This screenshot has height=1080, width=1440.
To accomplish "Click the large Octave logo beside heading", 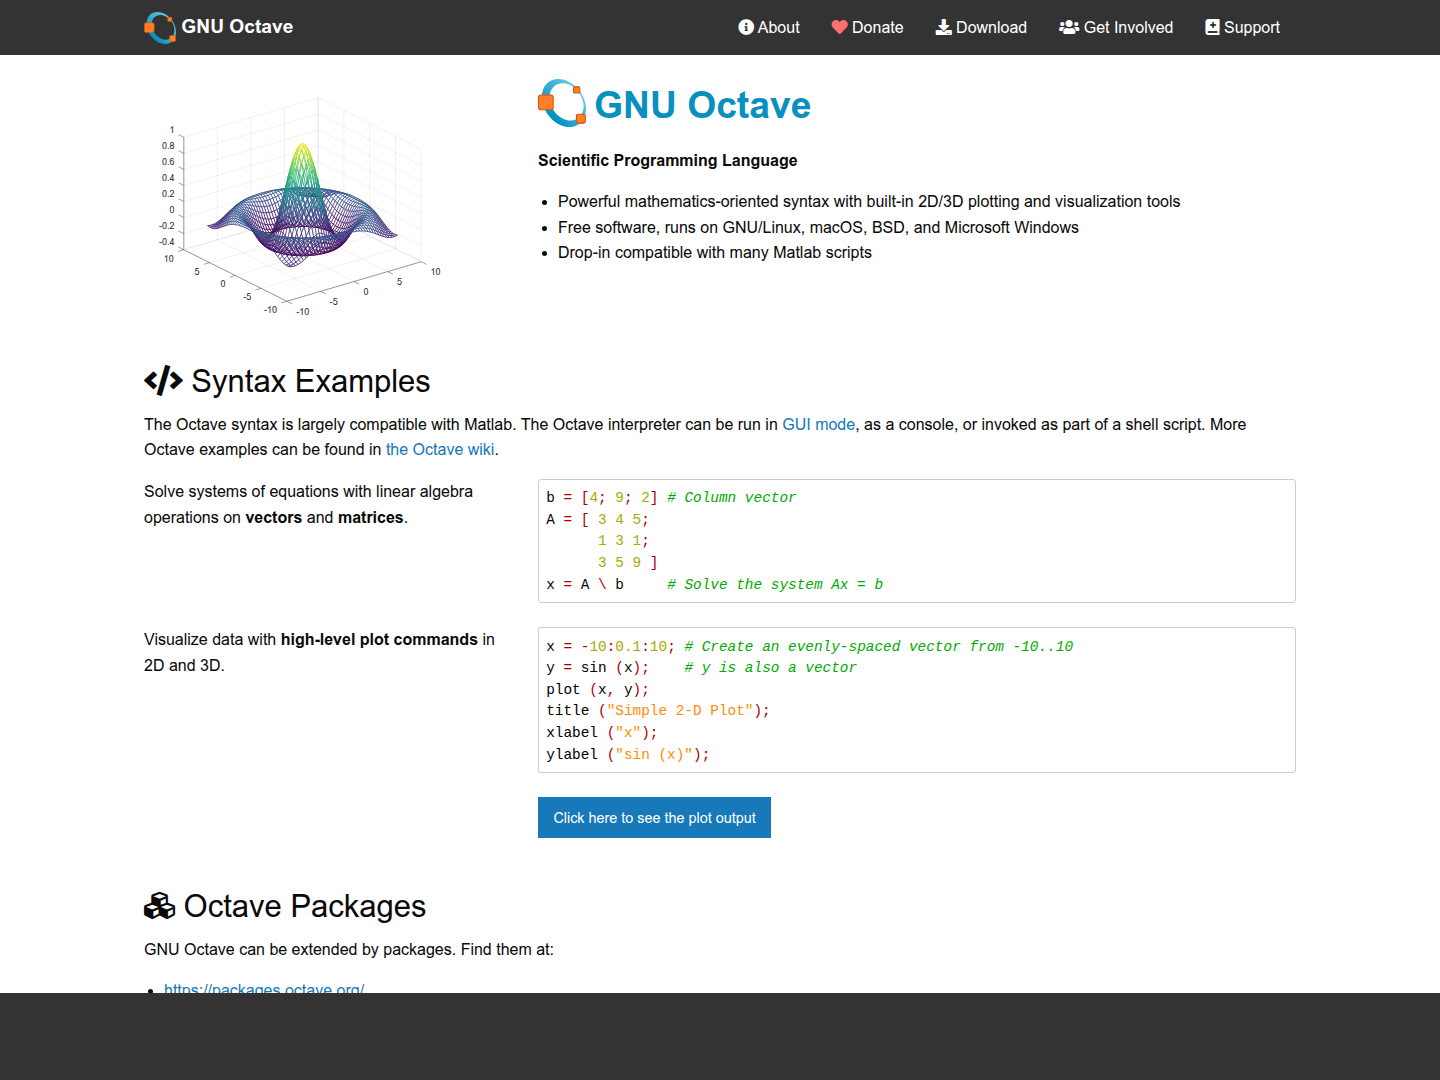I will click(562, 104).
